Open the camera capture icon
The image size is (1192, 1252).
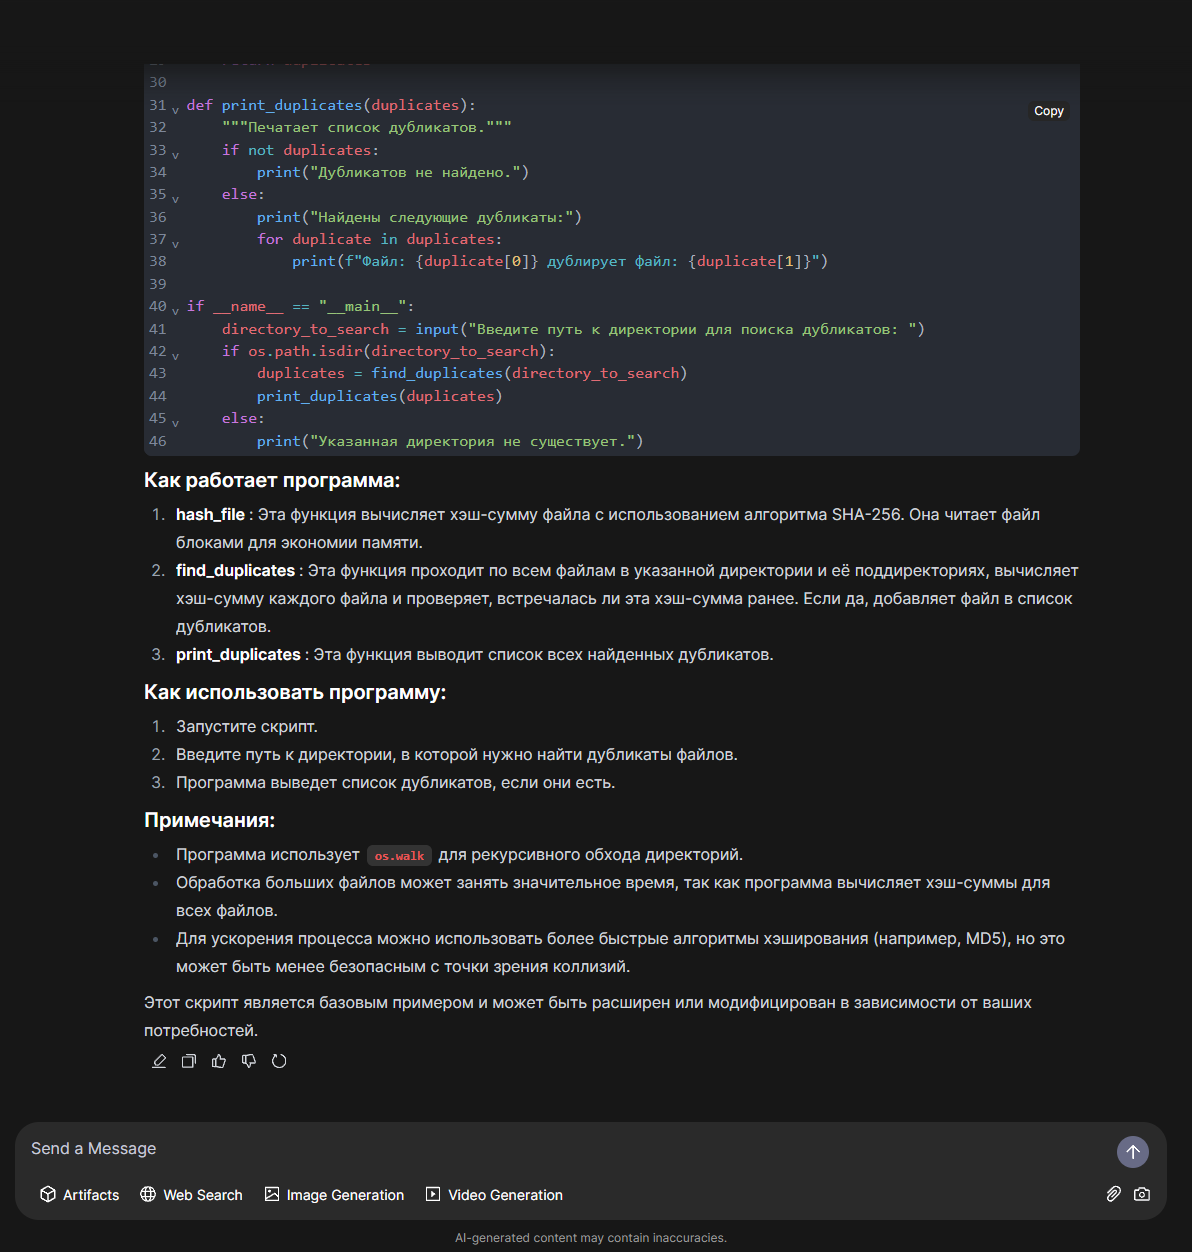(1142, 1194)
